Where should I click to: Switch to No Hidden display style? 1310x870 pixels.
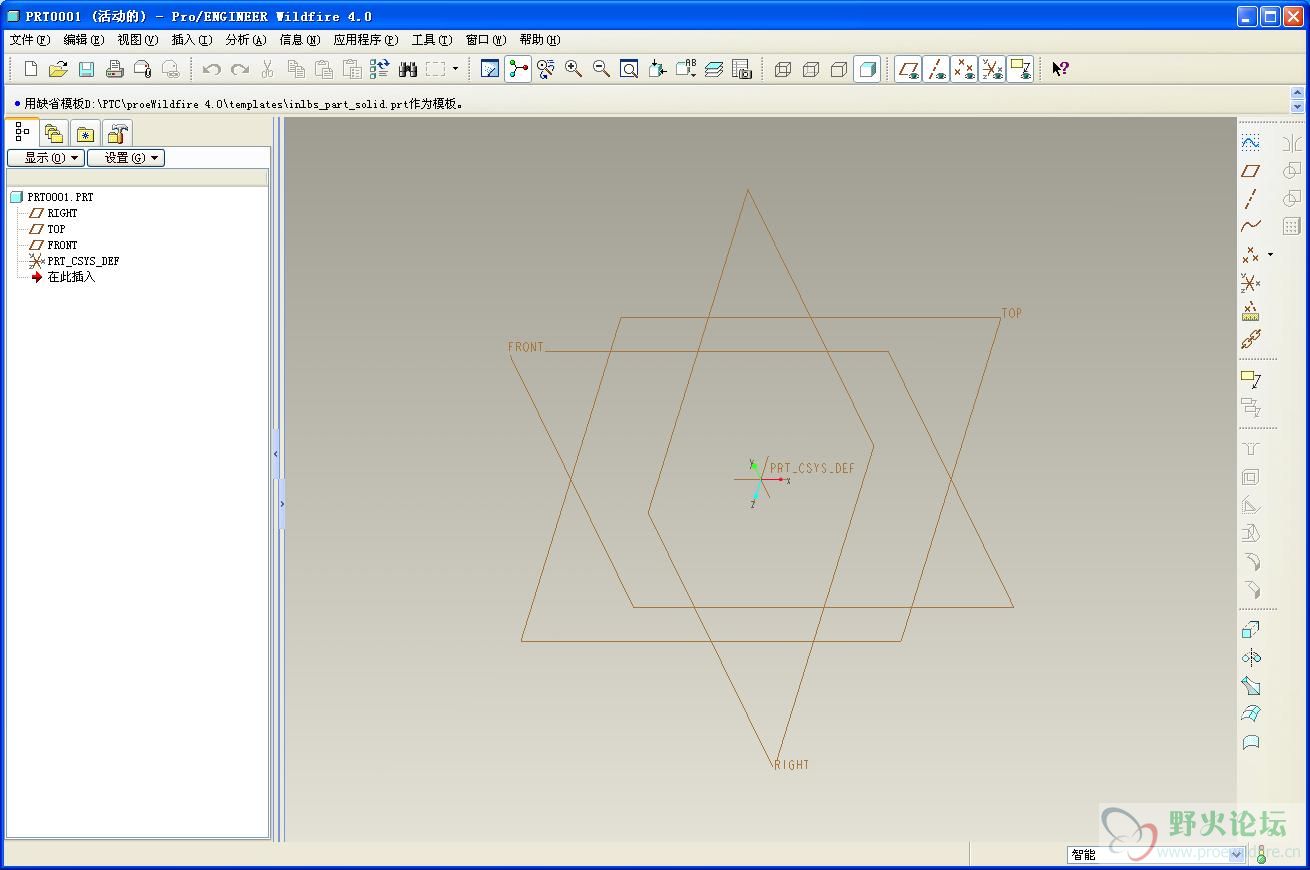[839, 69]
